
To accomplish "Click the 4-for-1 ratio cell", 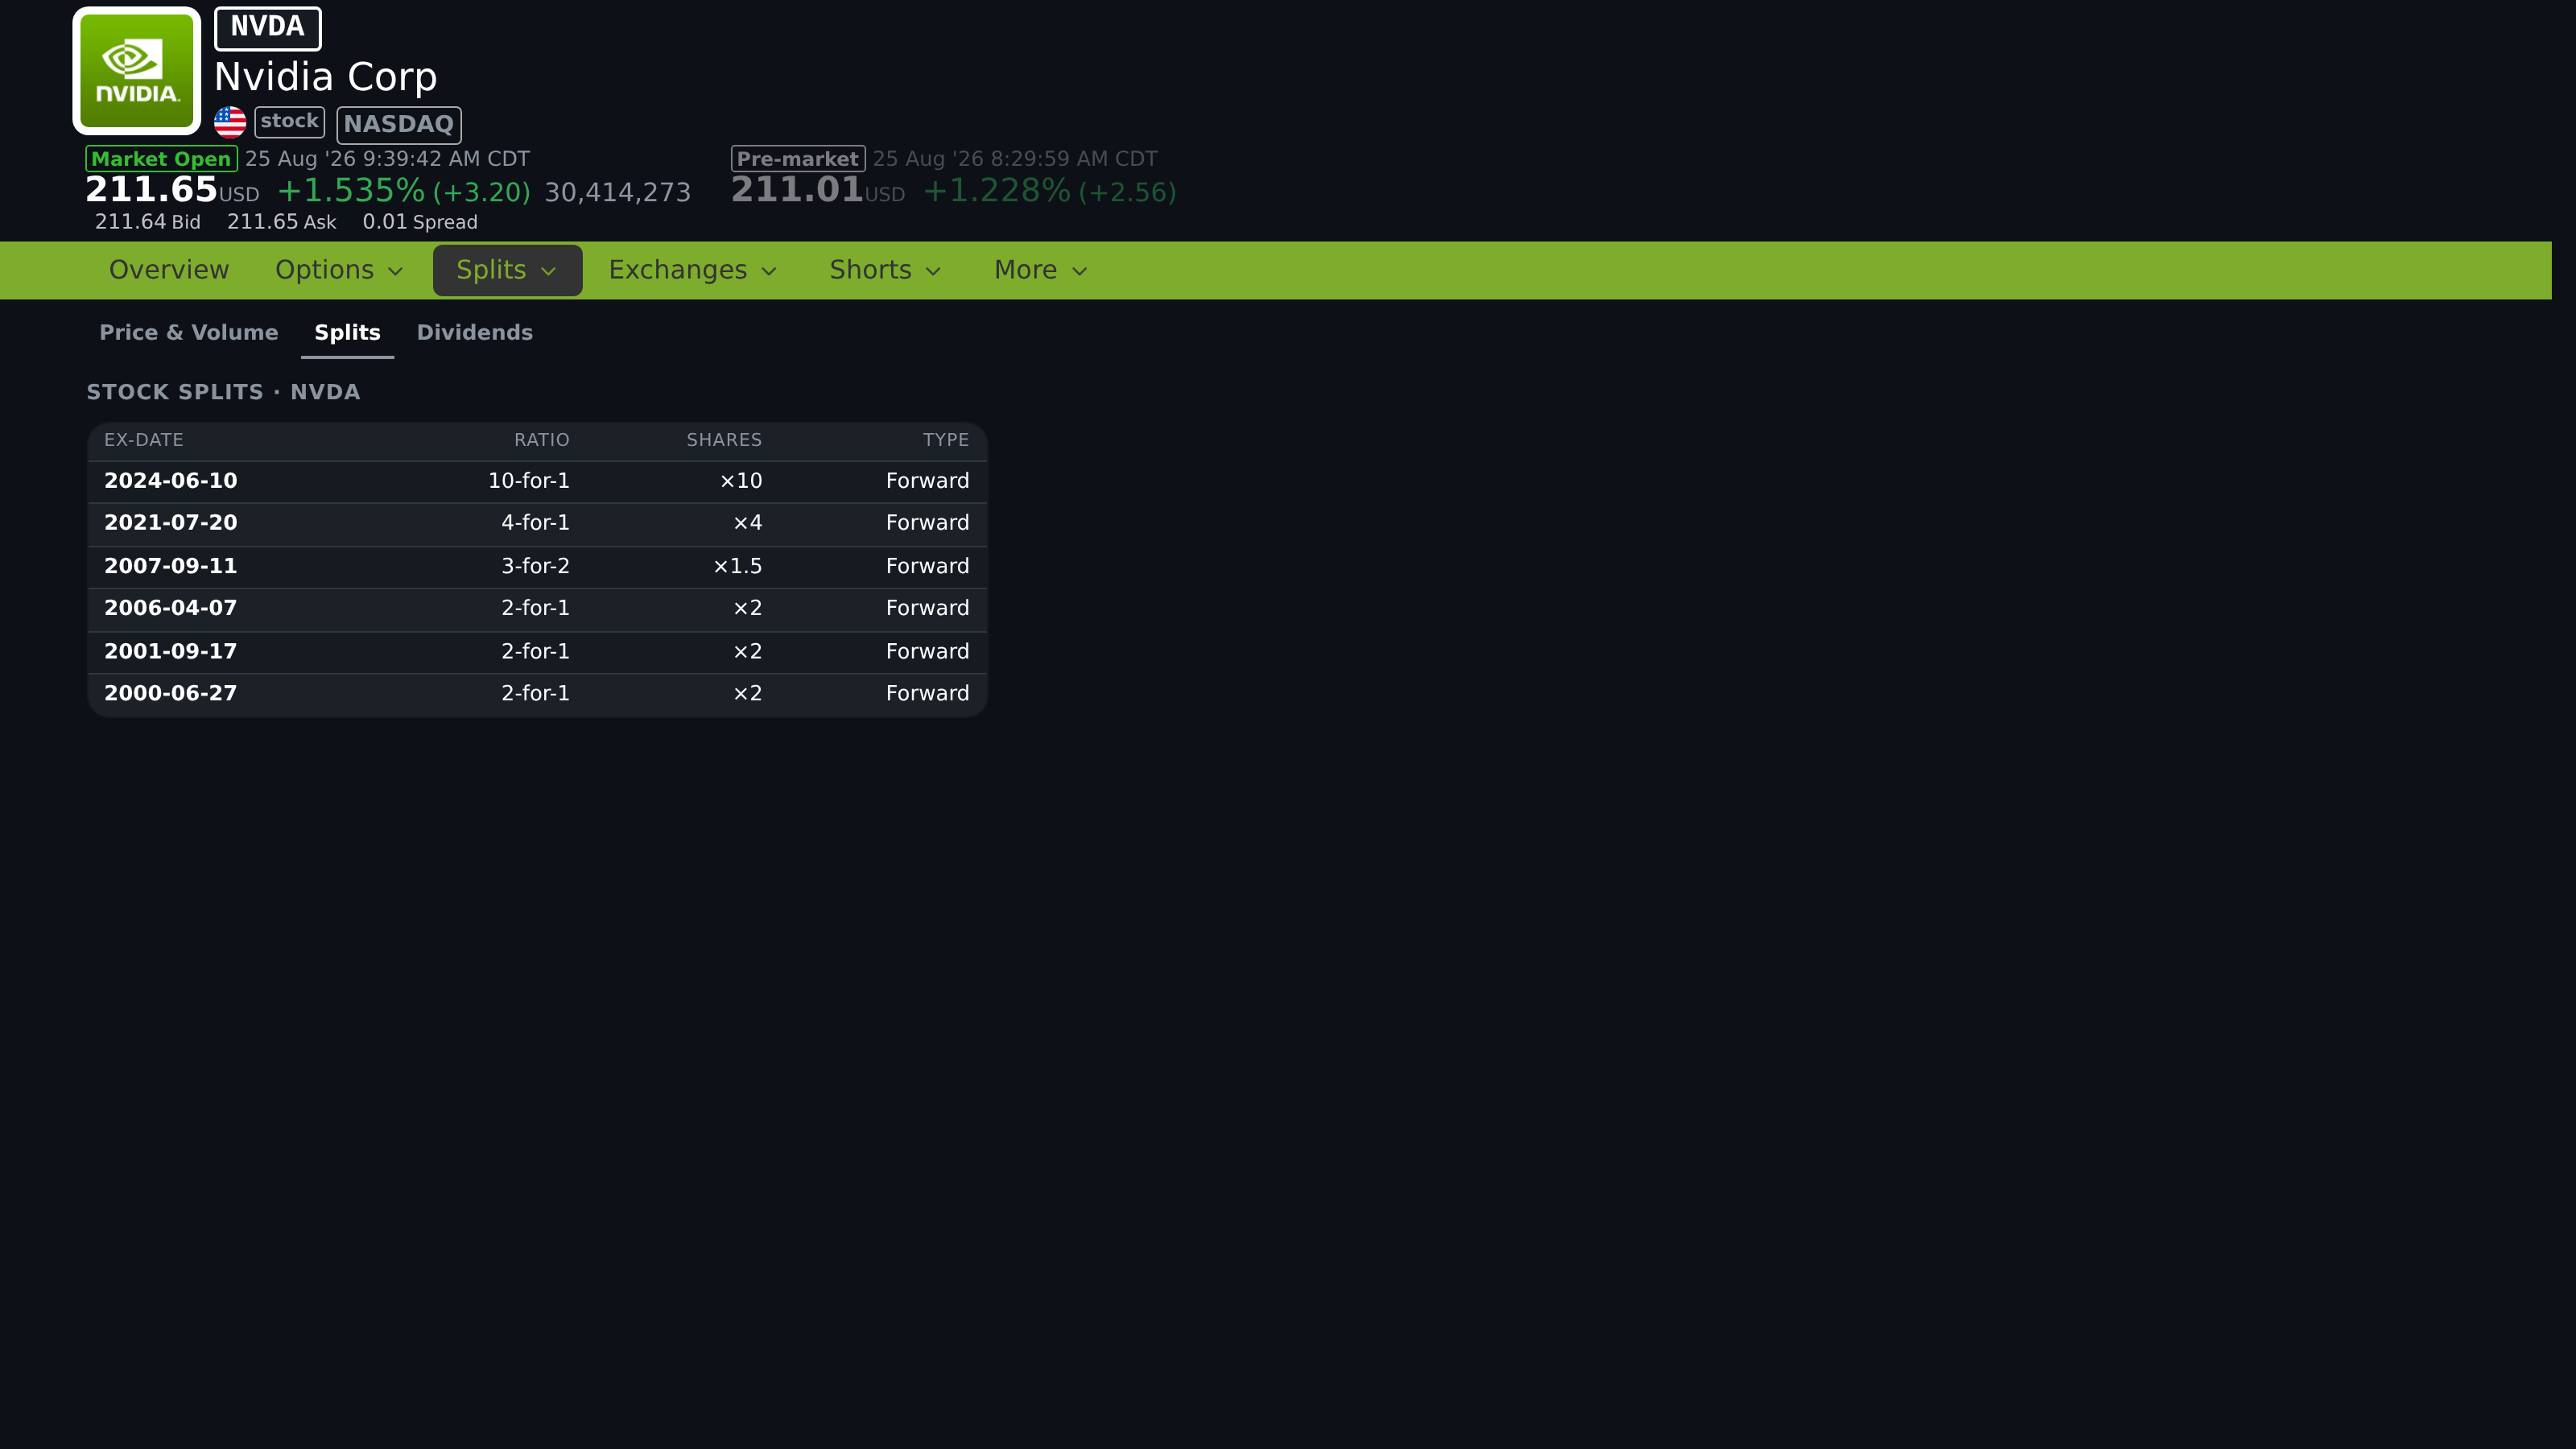I will pos(535,523).
